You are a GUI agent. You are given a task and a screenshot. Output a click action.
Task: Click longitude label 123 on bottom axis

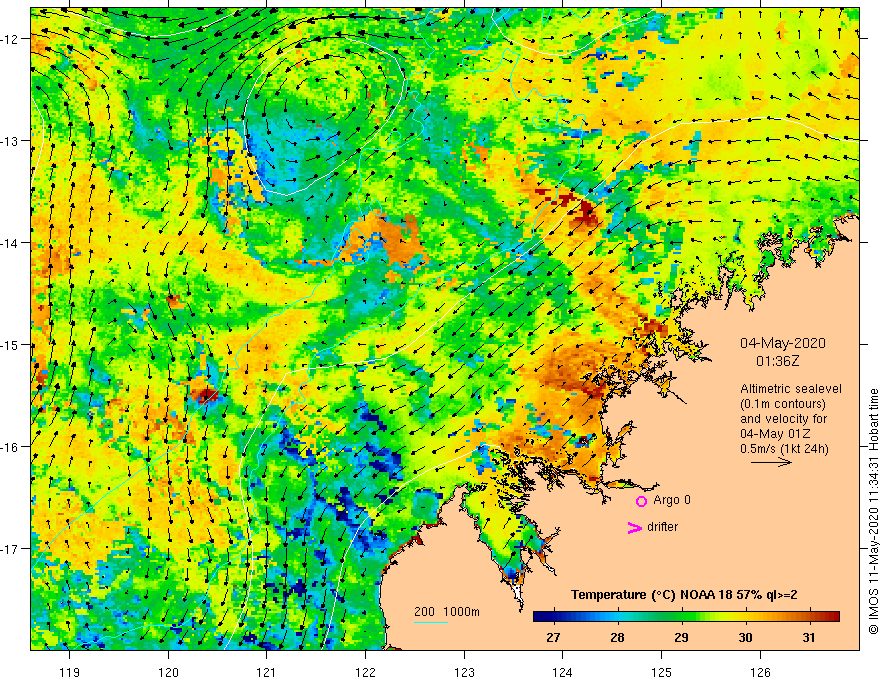point(464,672)
